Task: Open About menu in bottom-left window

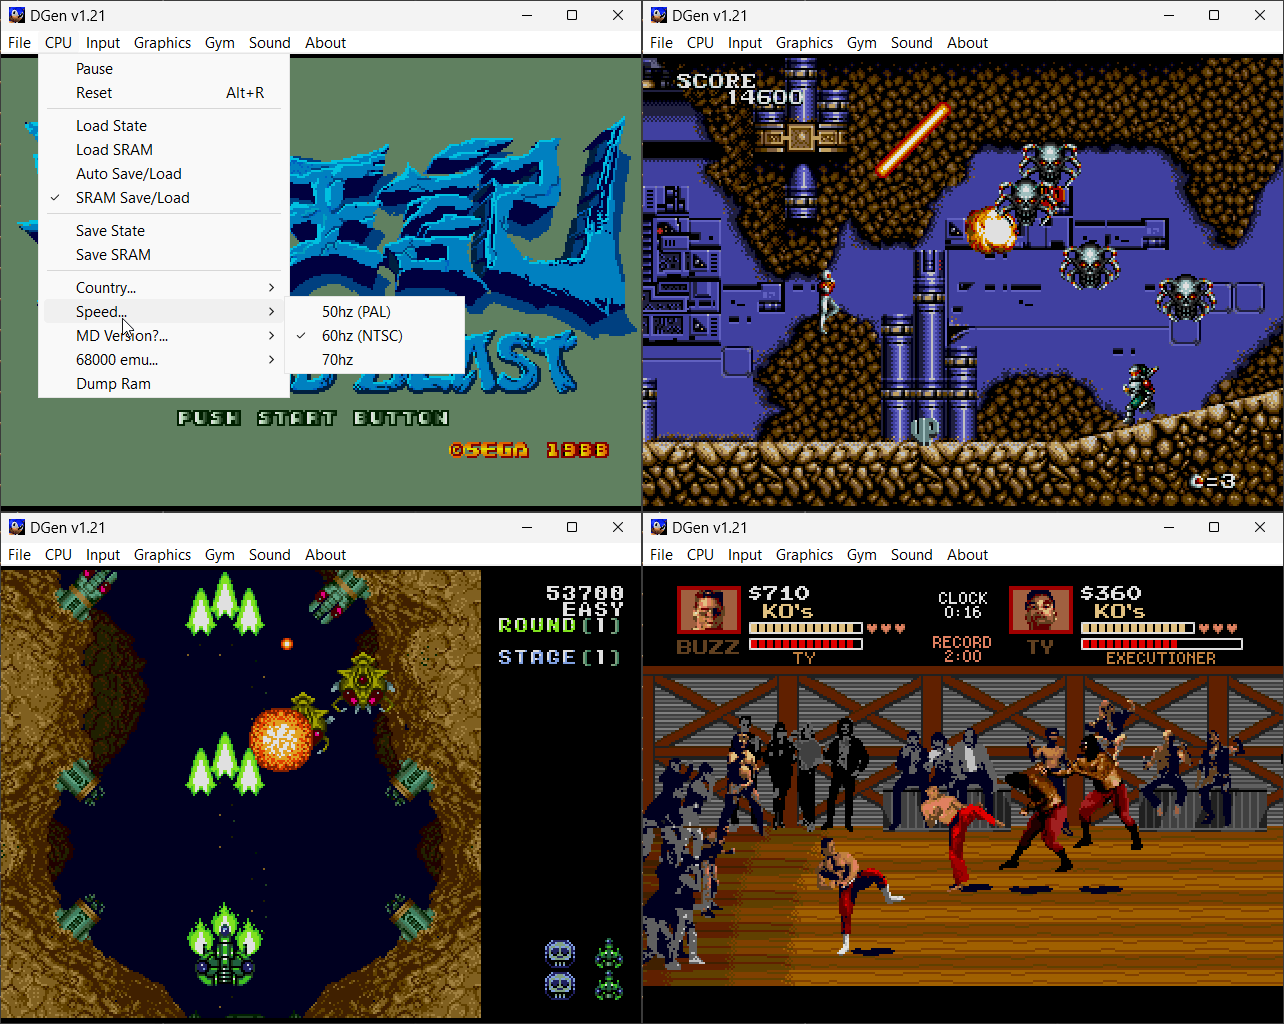Action: point(326,555)
